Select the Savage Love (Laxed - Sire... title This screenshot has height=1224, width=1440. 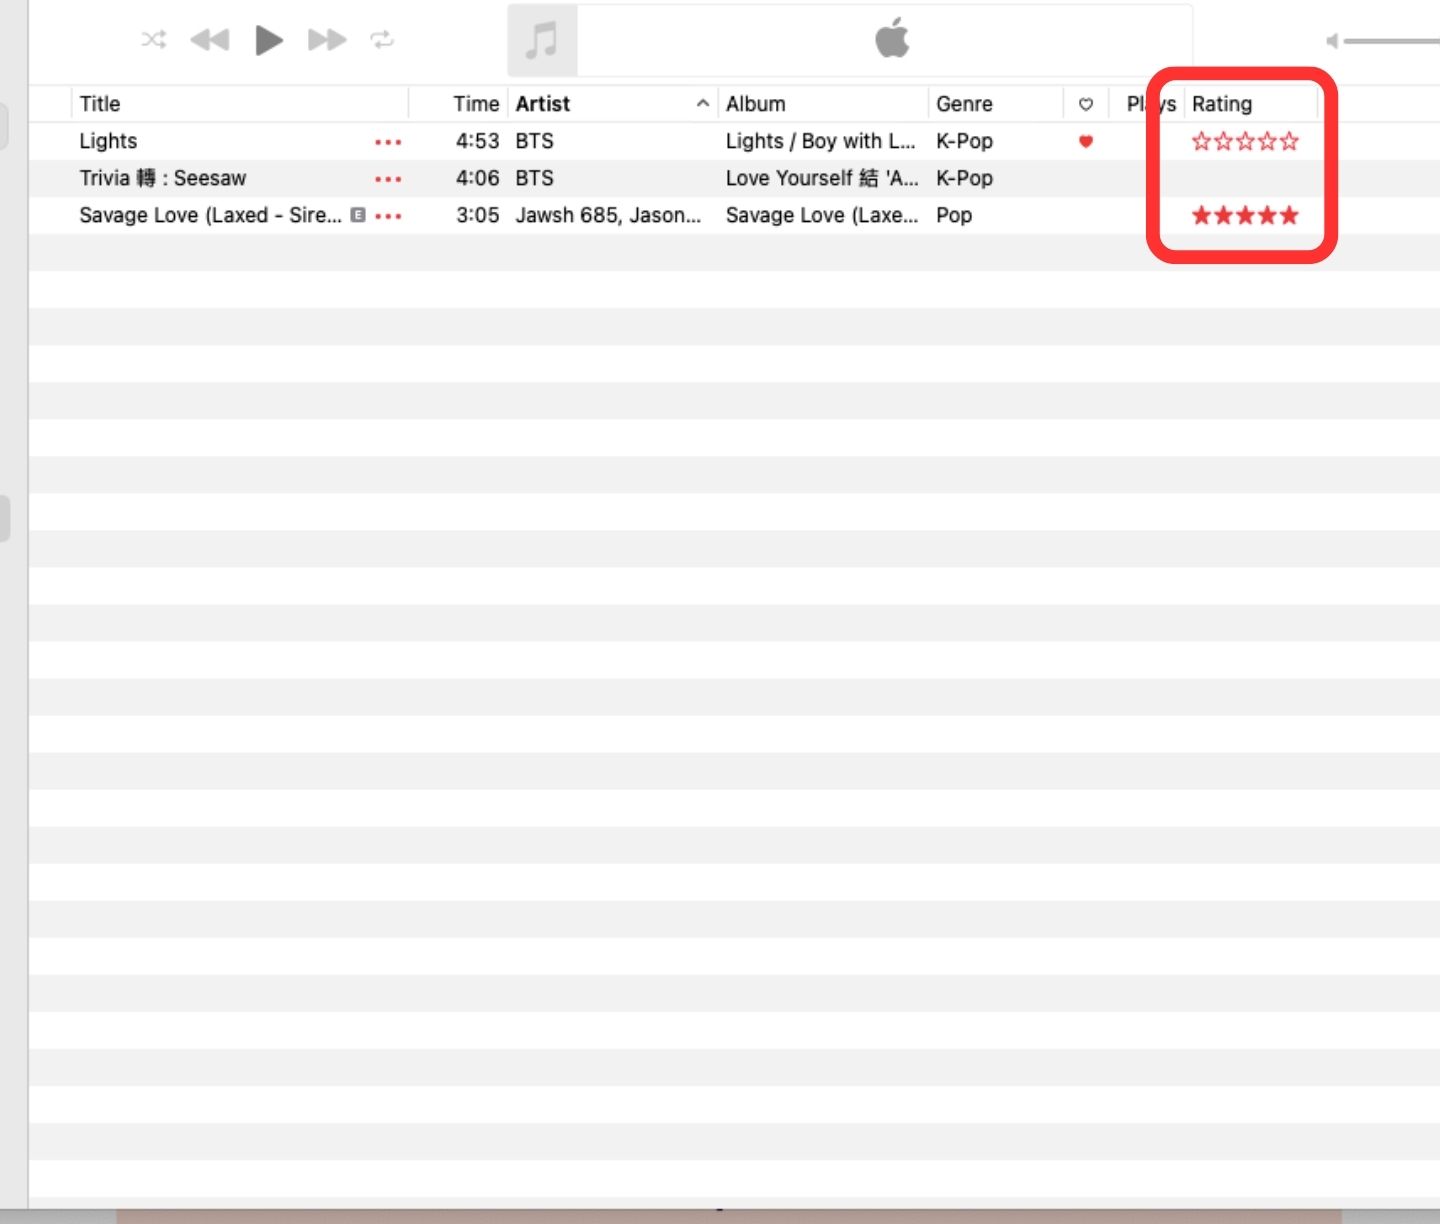[x=210, y=215]
